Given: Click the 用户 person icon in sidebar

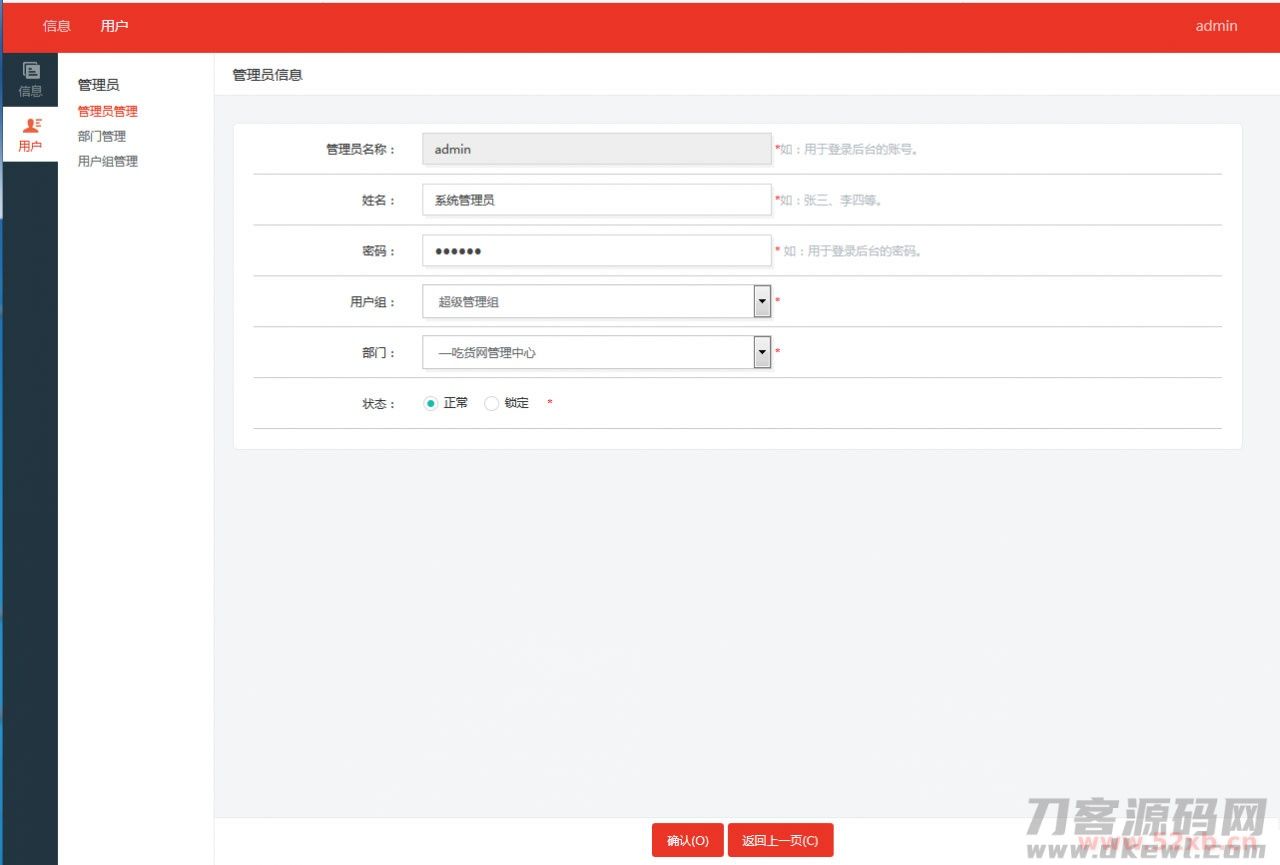Looking at the screenshot, I should tap(31, 125).
